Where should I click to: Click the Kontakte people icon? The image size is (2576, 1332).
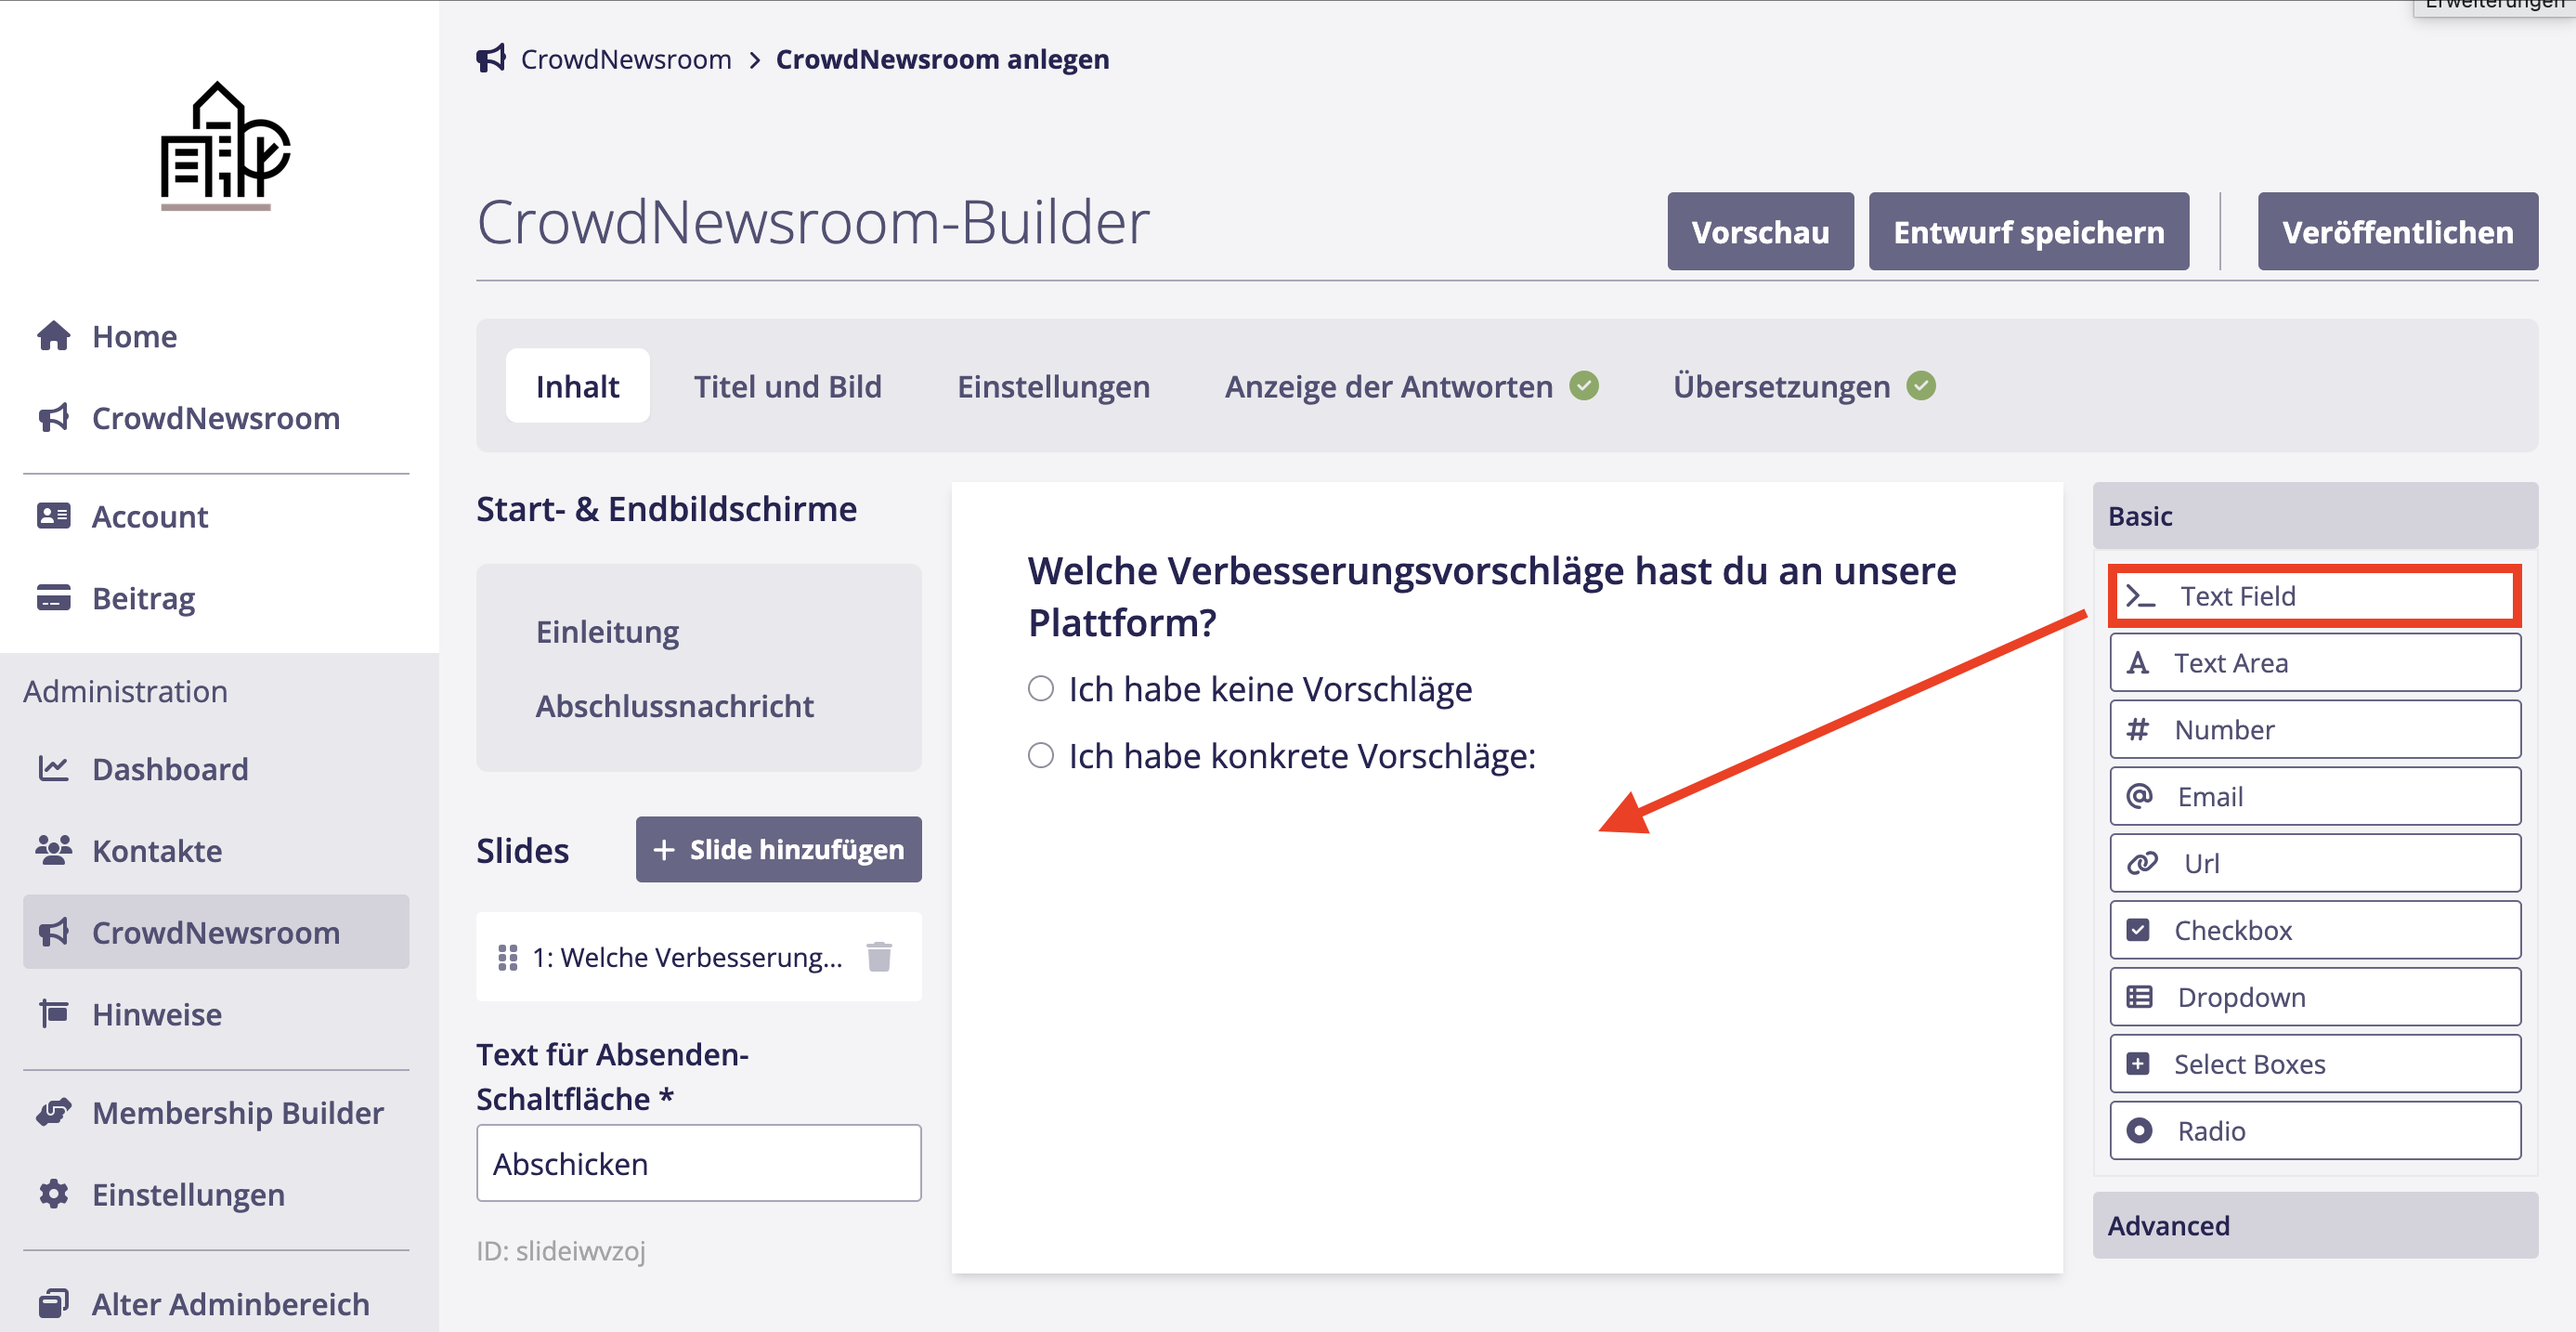coord(54,850)
